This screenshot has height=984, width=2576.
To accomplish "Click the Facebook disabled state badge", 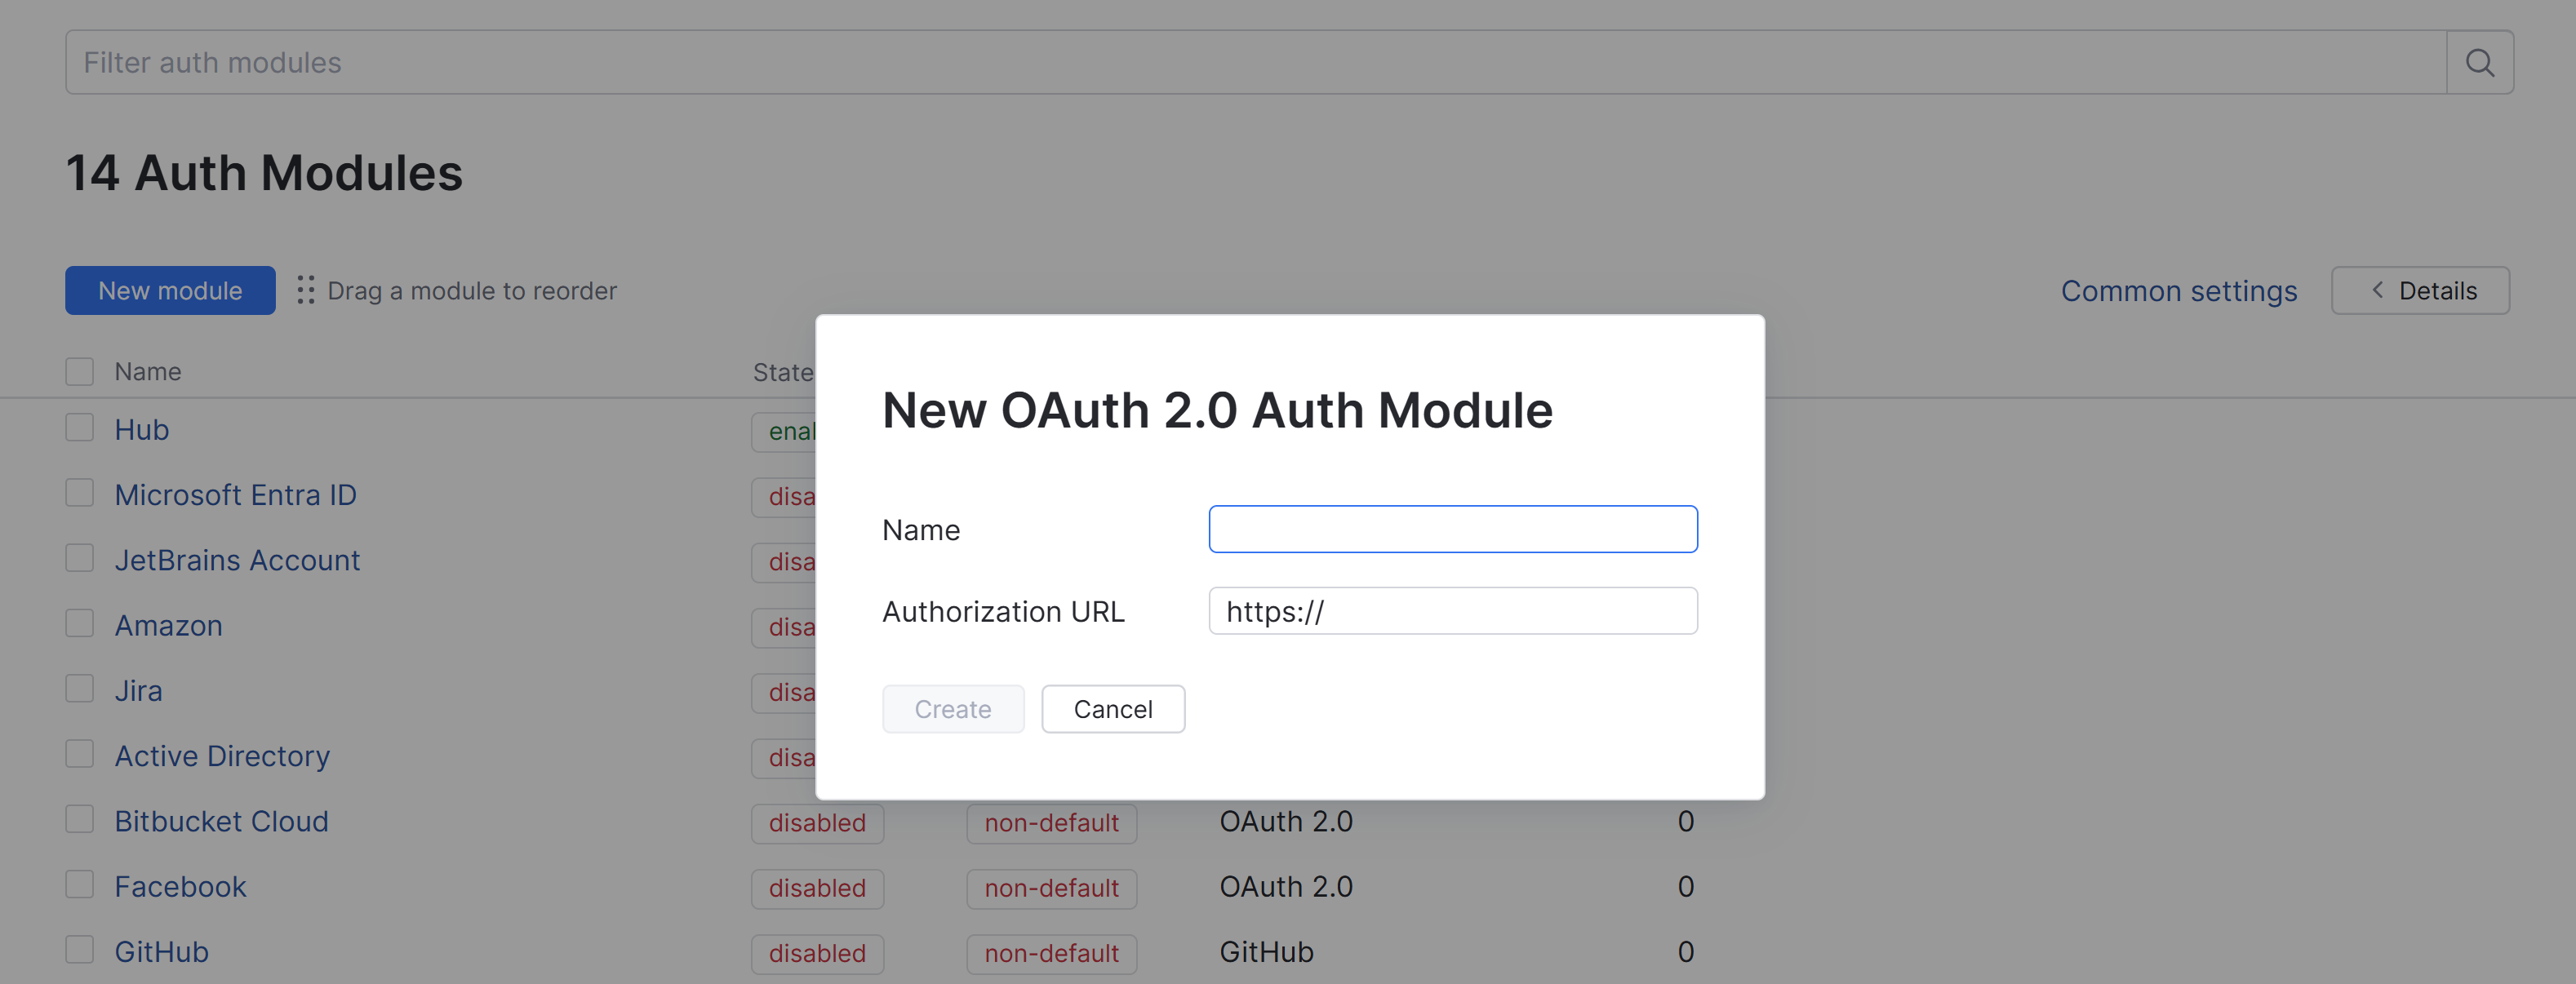I will 817,888.
